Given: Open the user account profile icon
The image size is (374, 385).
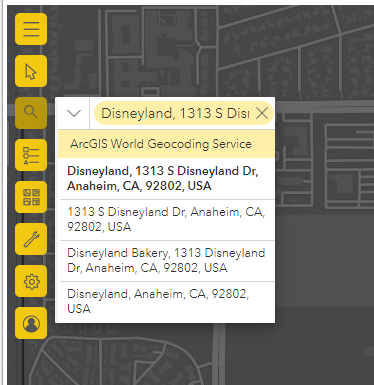Looking at the screenshot, I should click(x=31, y=323).
